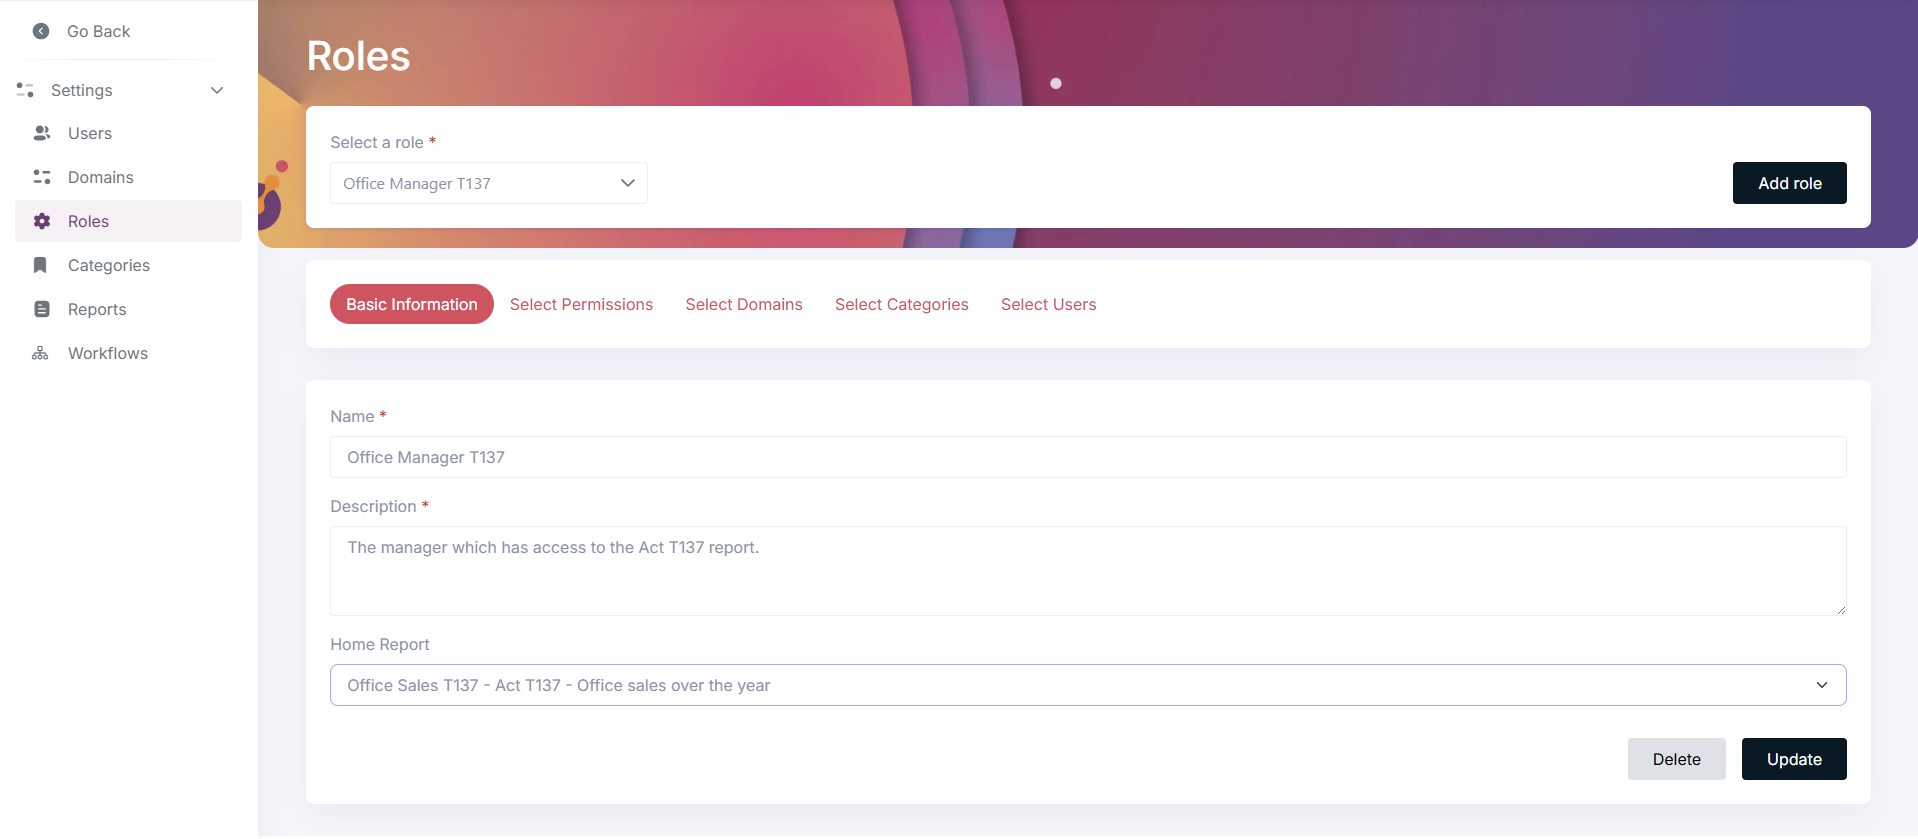Image resolution: width=1918 pixels, height=839 pixels.
Task: Click the Domains icon in sidebar
Action: pos(42,177)
